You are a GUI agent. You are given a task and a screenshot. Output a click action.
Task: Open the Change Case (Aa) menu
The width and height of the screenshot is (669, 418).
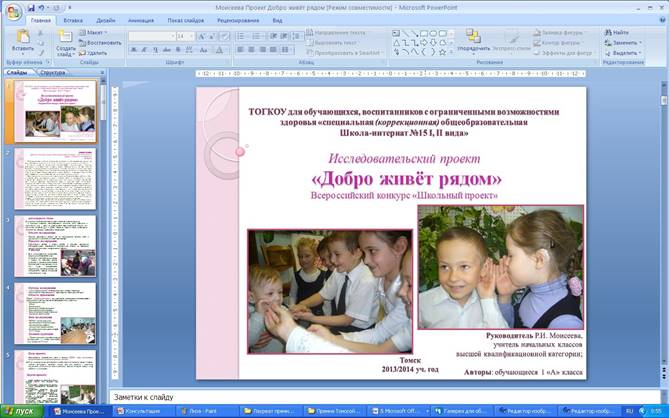pos(204,50)
